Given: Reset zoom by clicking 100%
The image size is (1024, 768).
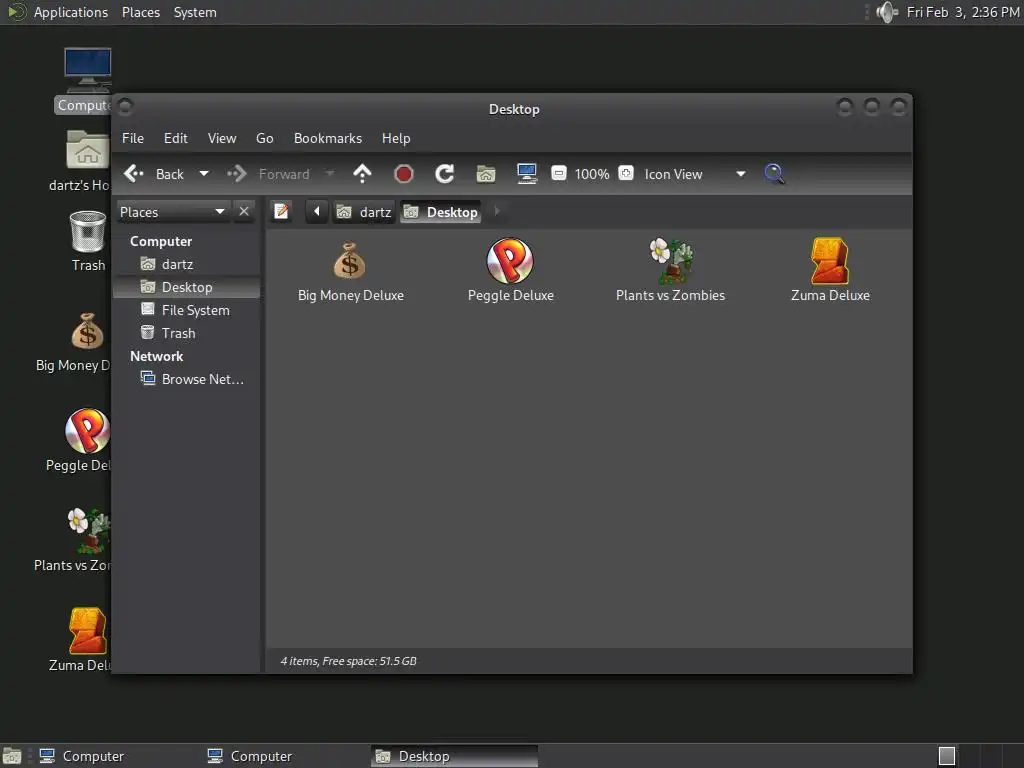Looking at the screenshot, I should click(x=592, y=174).
